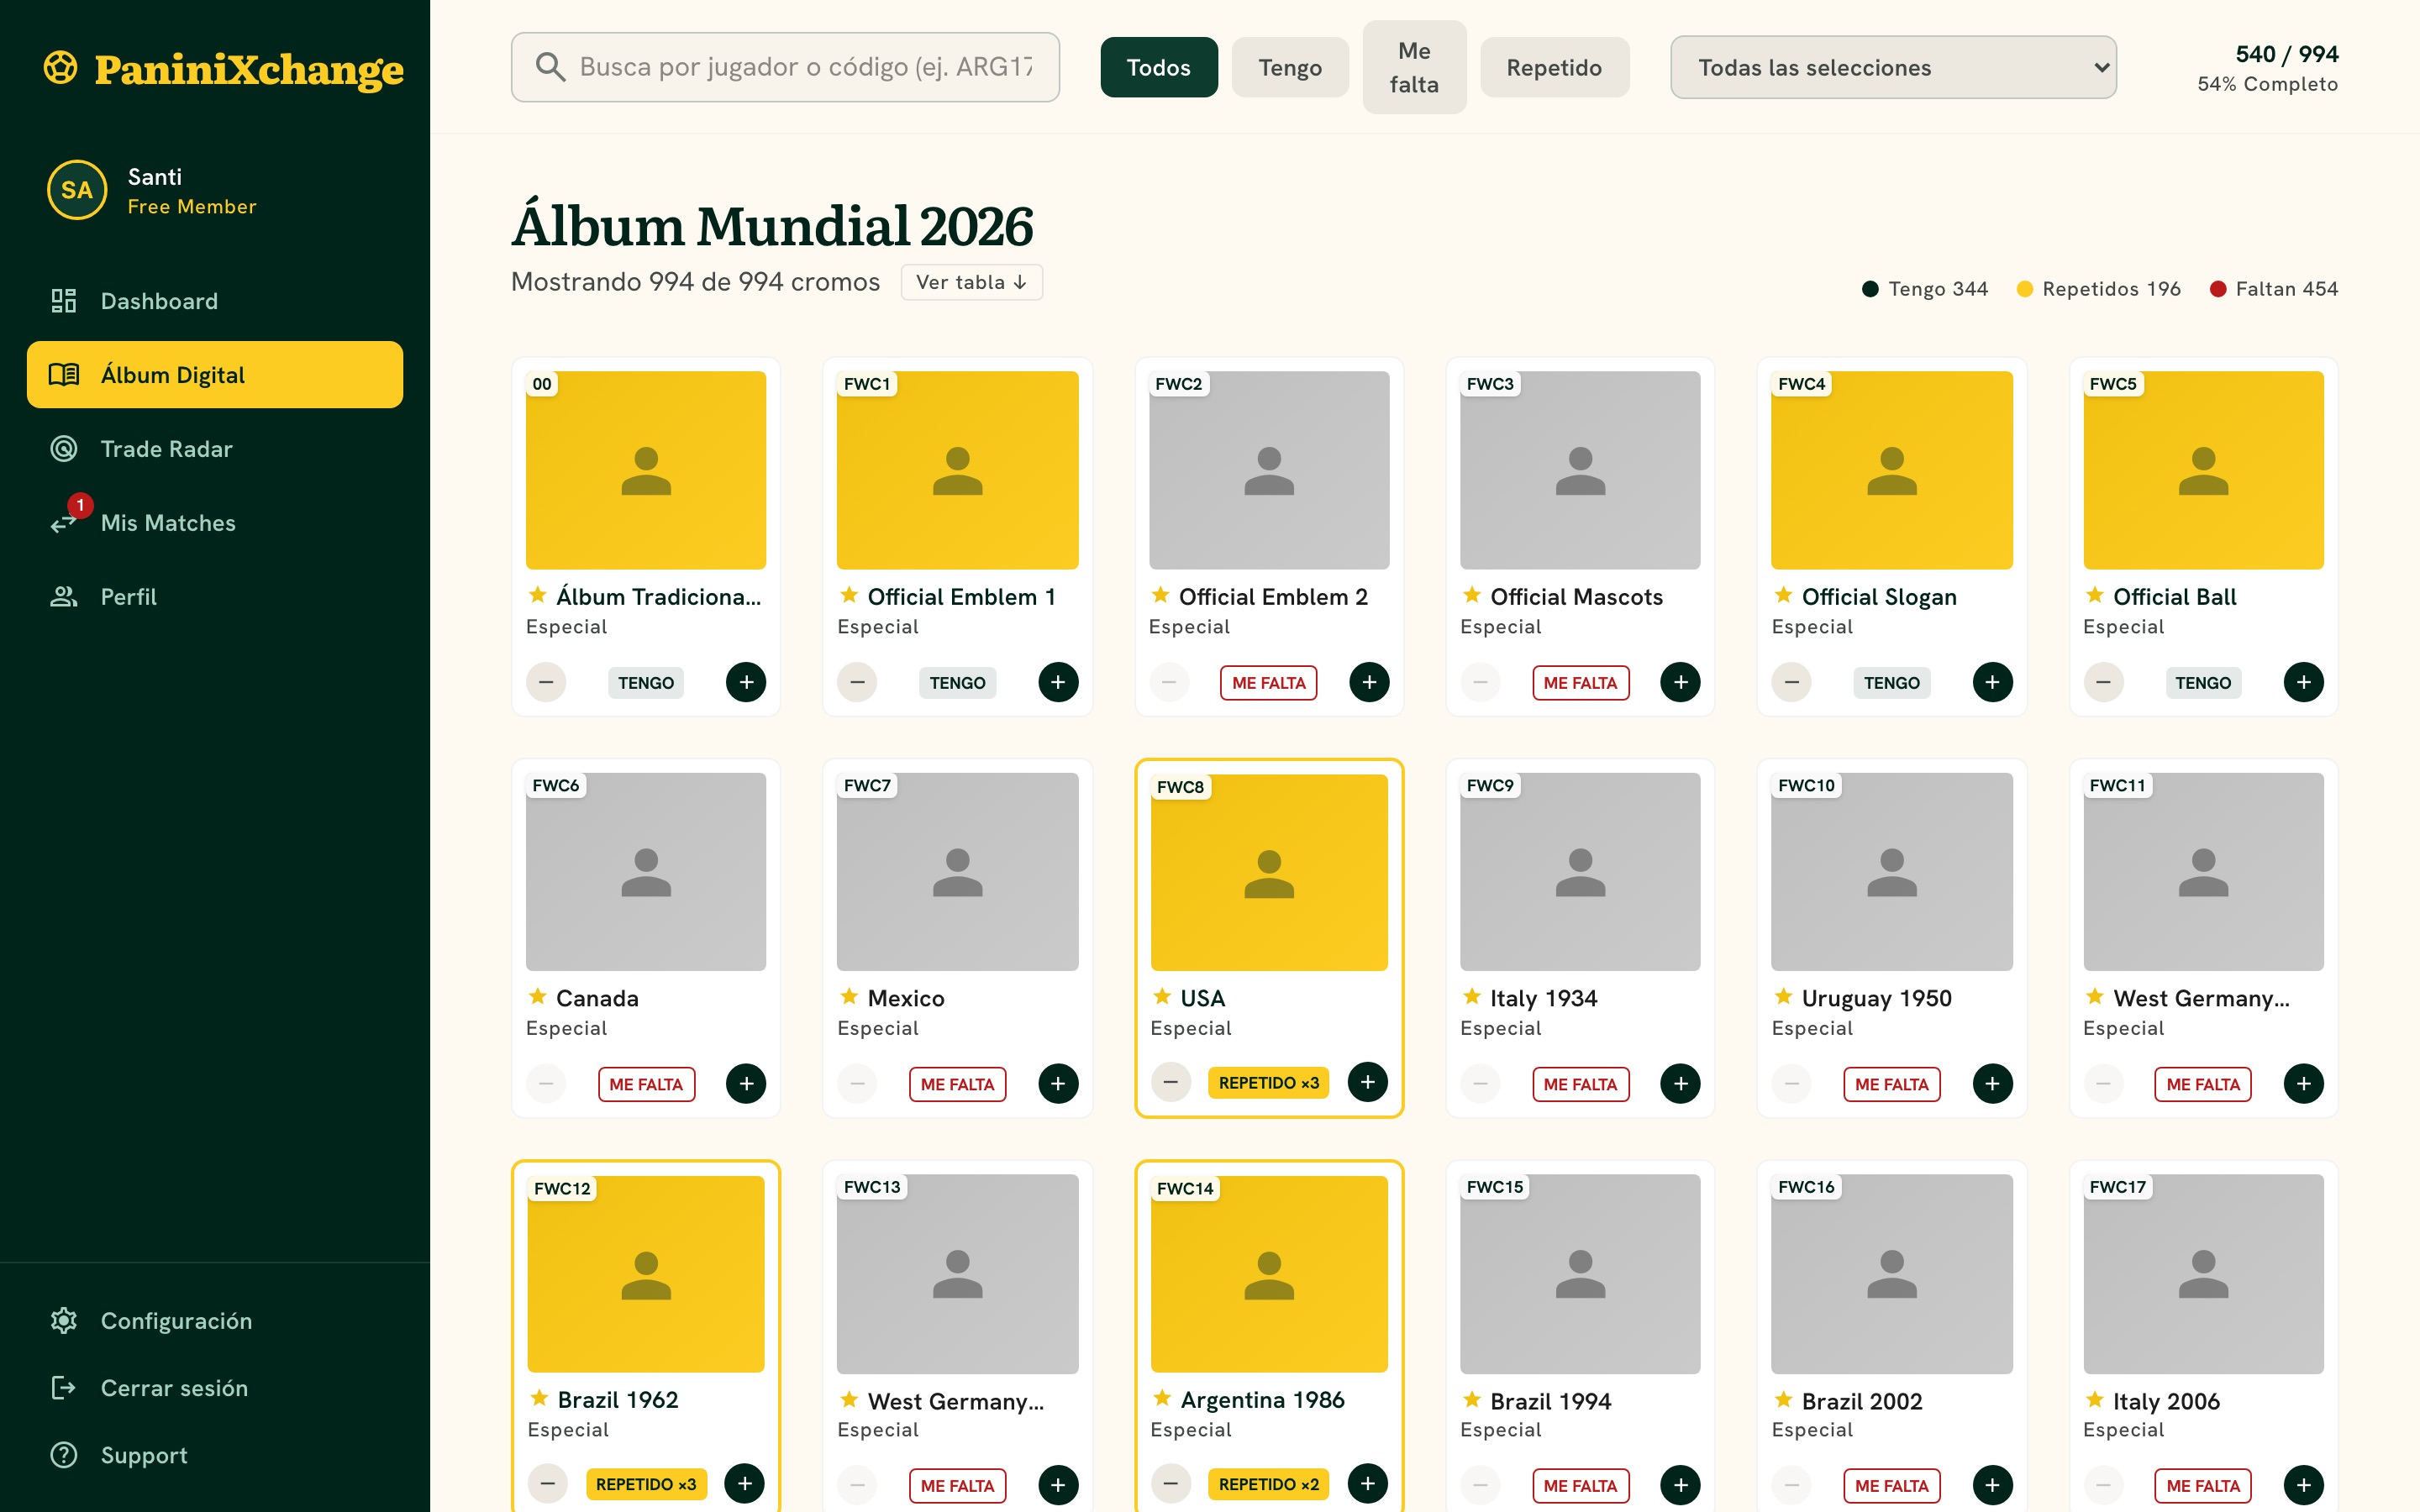Screen dimensions: 2420x1512
Task: Open Mis Matches with notification badge
Action: coord(215,523)
